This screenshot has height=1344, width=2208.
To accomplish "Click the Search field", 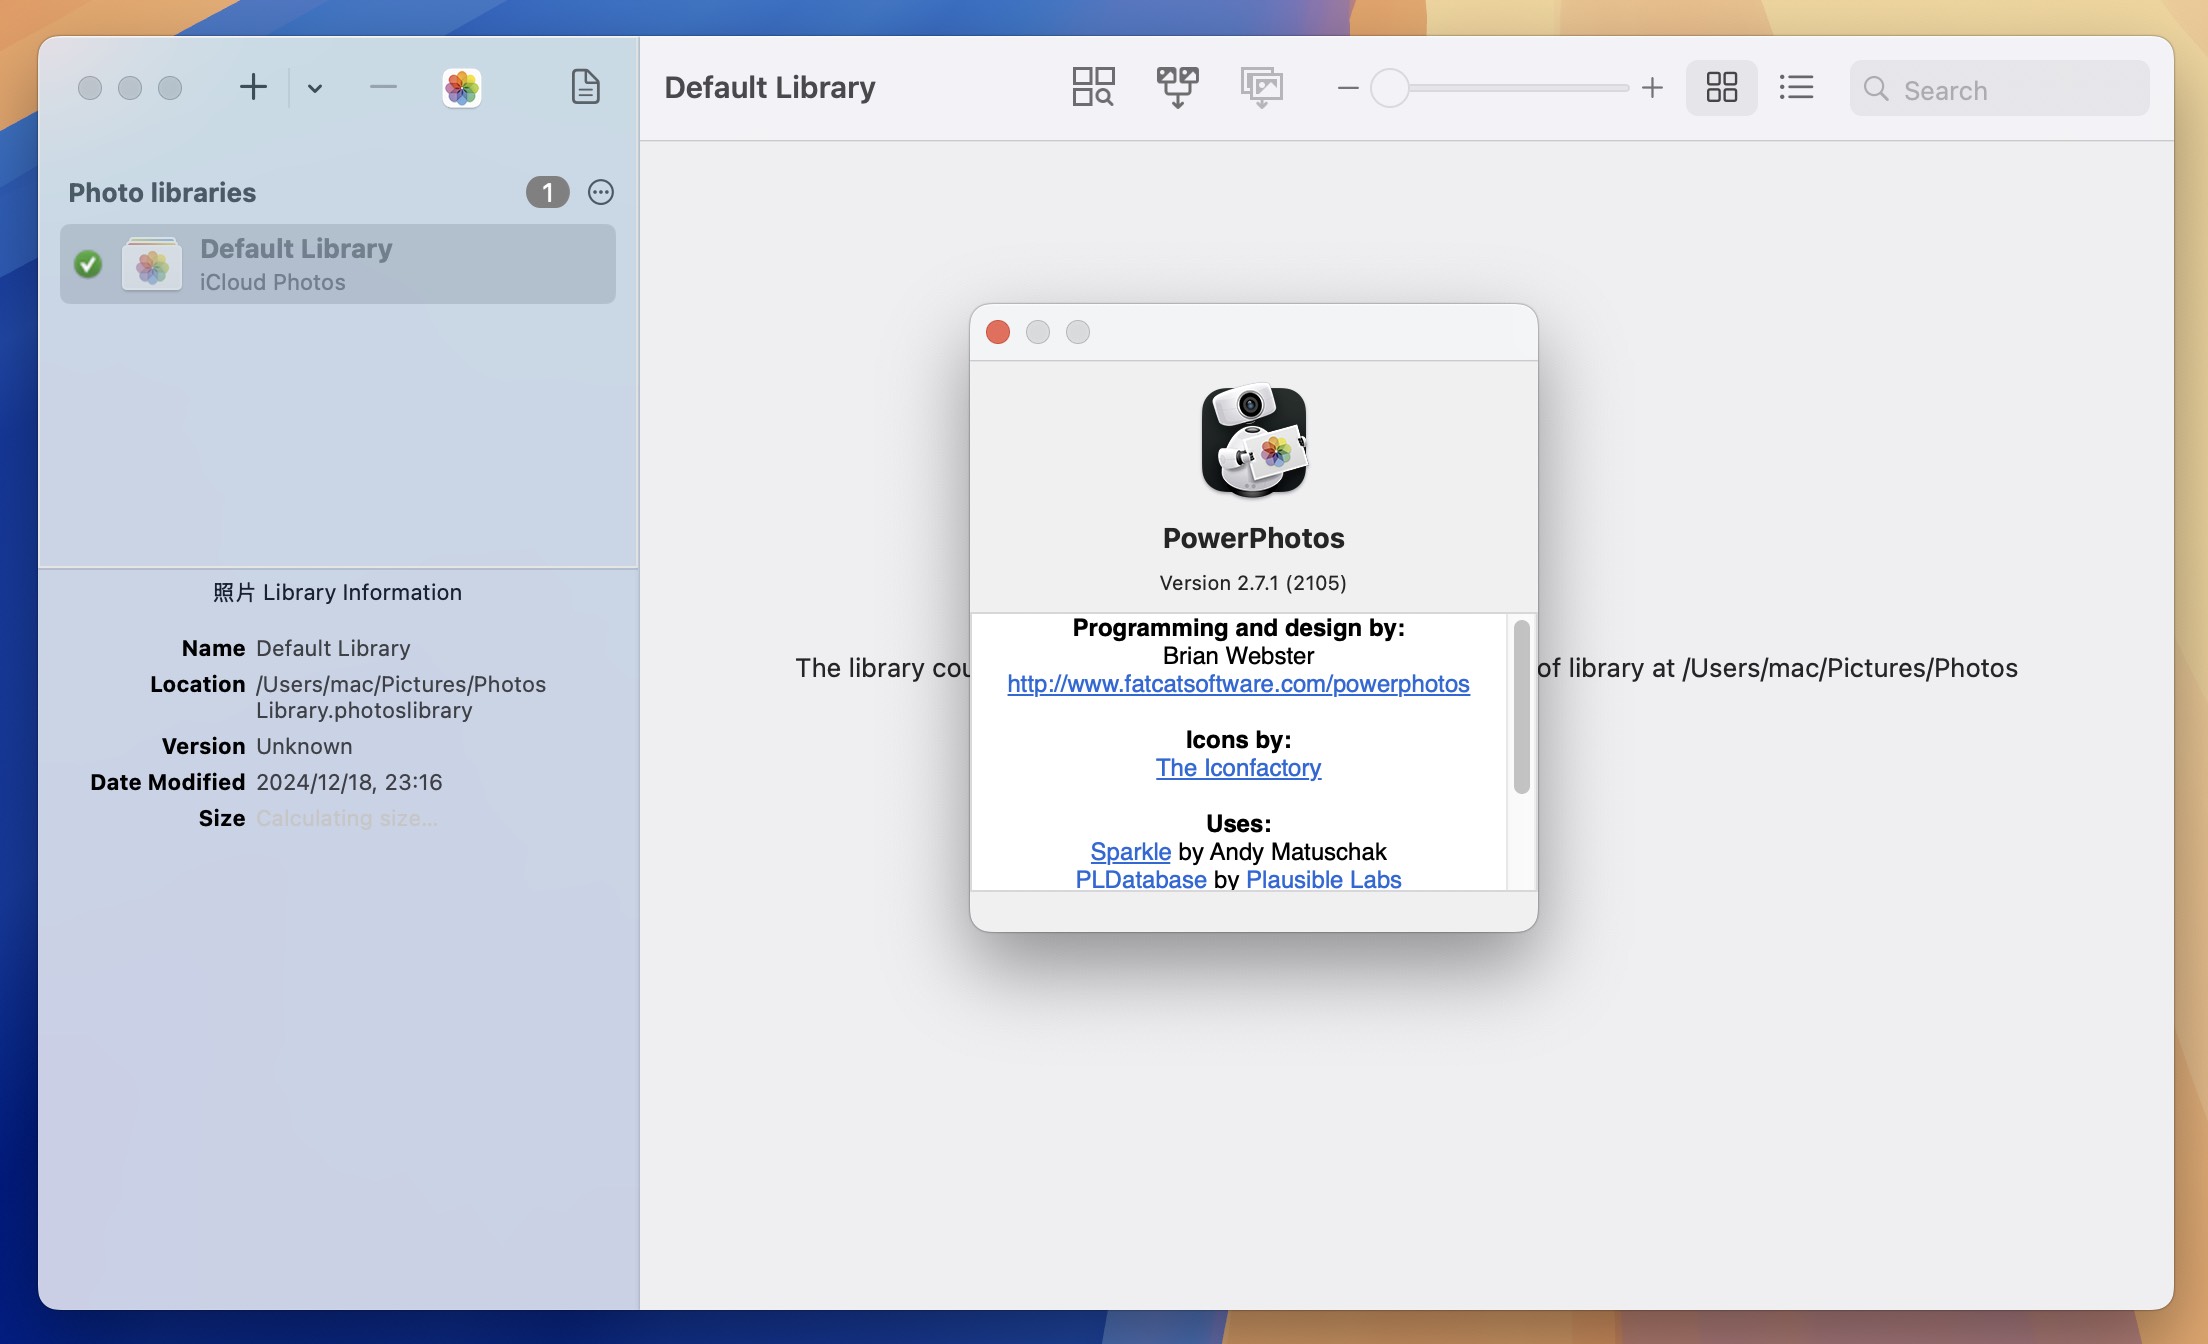I will coord(1999,88).
